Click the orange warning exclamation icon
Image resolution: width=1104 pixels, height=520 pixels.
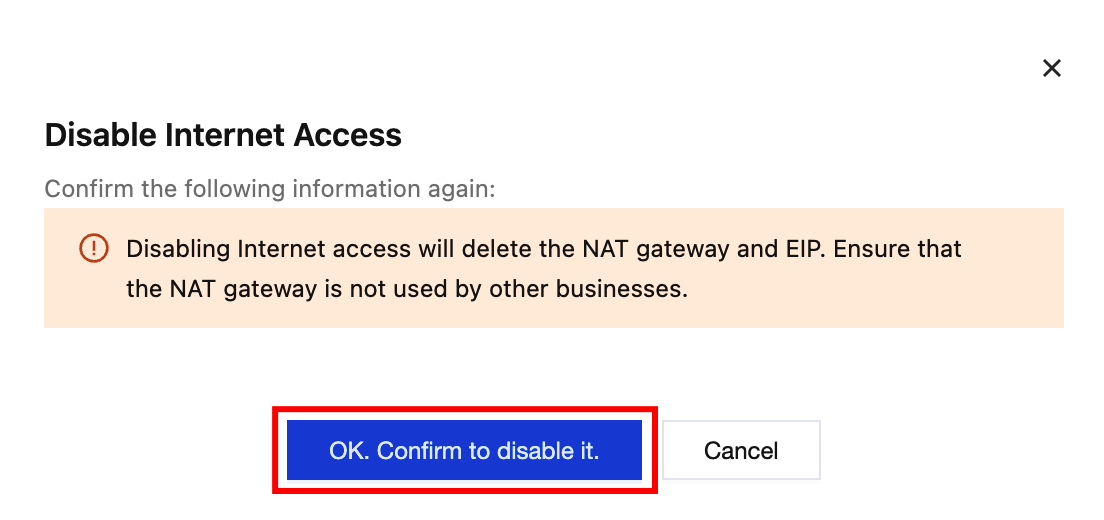tap(92, 248)
